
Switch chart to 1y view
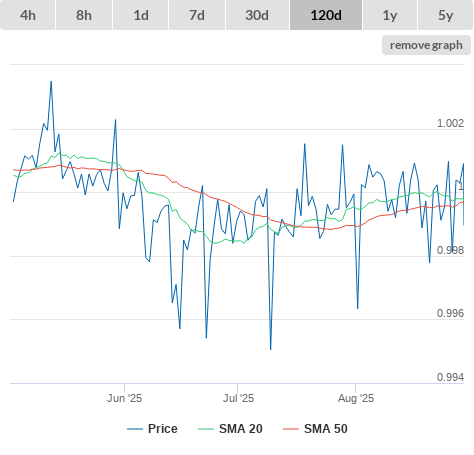pyautogui.click(x=390, y=15)
